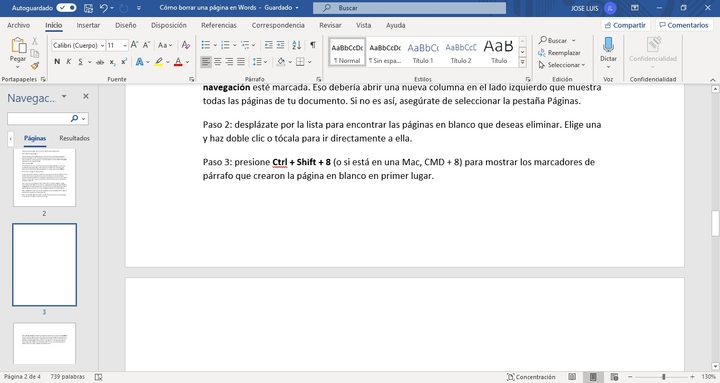Switch to the Revisar tab
The height and width of the screenshot is (383, 720).
[330, 25]
